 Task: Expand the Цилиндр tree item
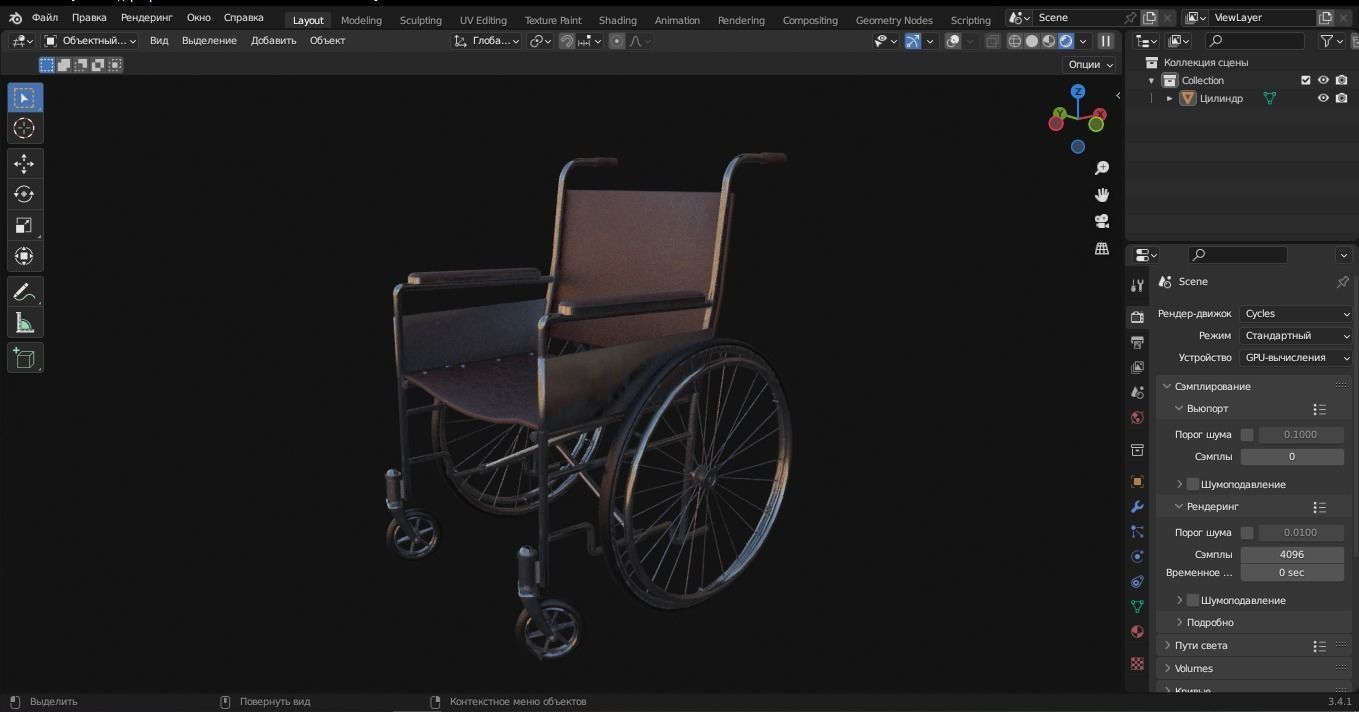coord(1169,98)
